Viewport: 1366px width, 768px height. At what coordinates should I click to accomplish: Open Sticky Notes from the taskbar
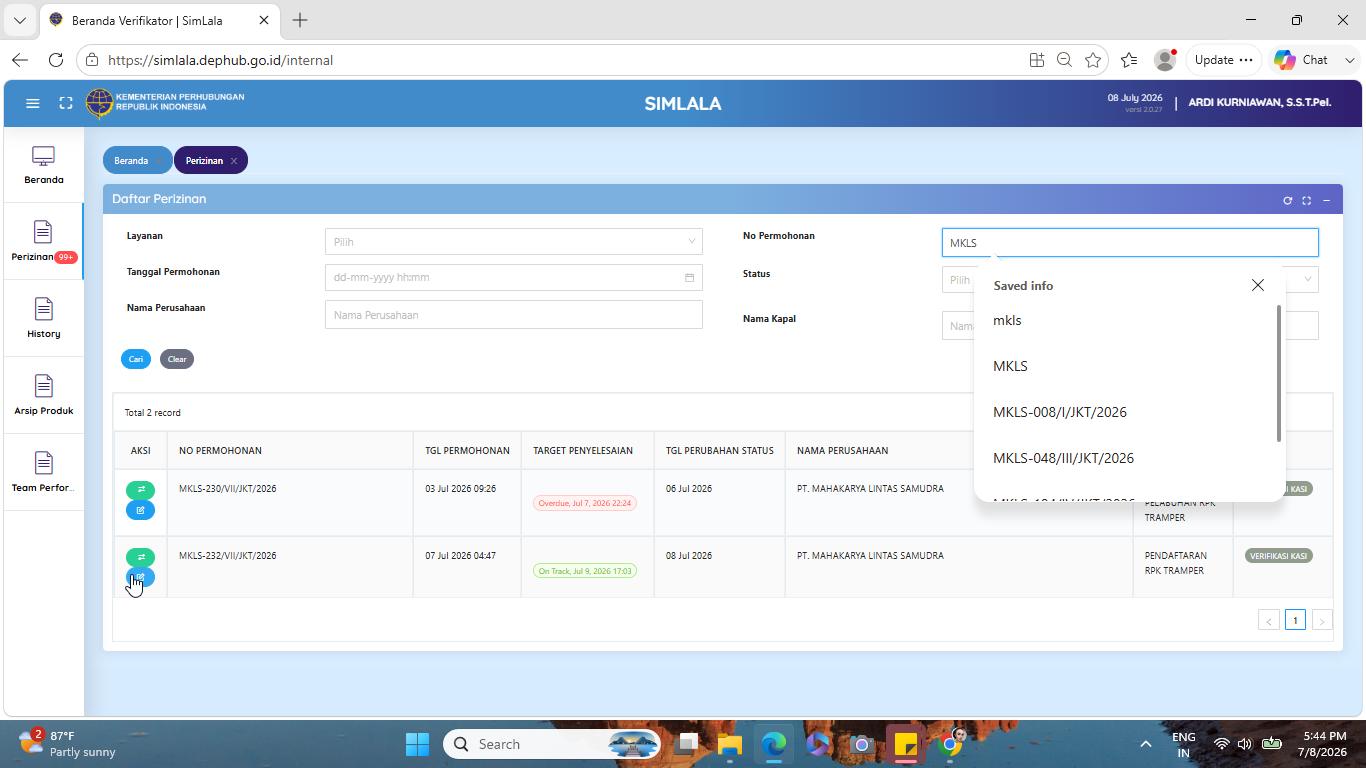(906, 744)
